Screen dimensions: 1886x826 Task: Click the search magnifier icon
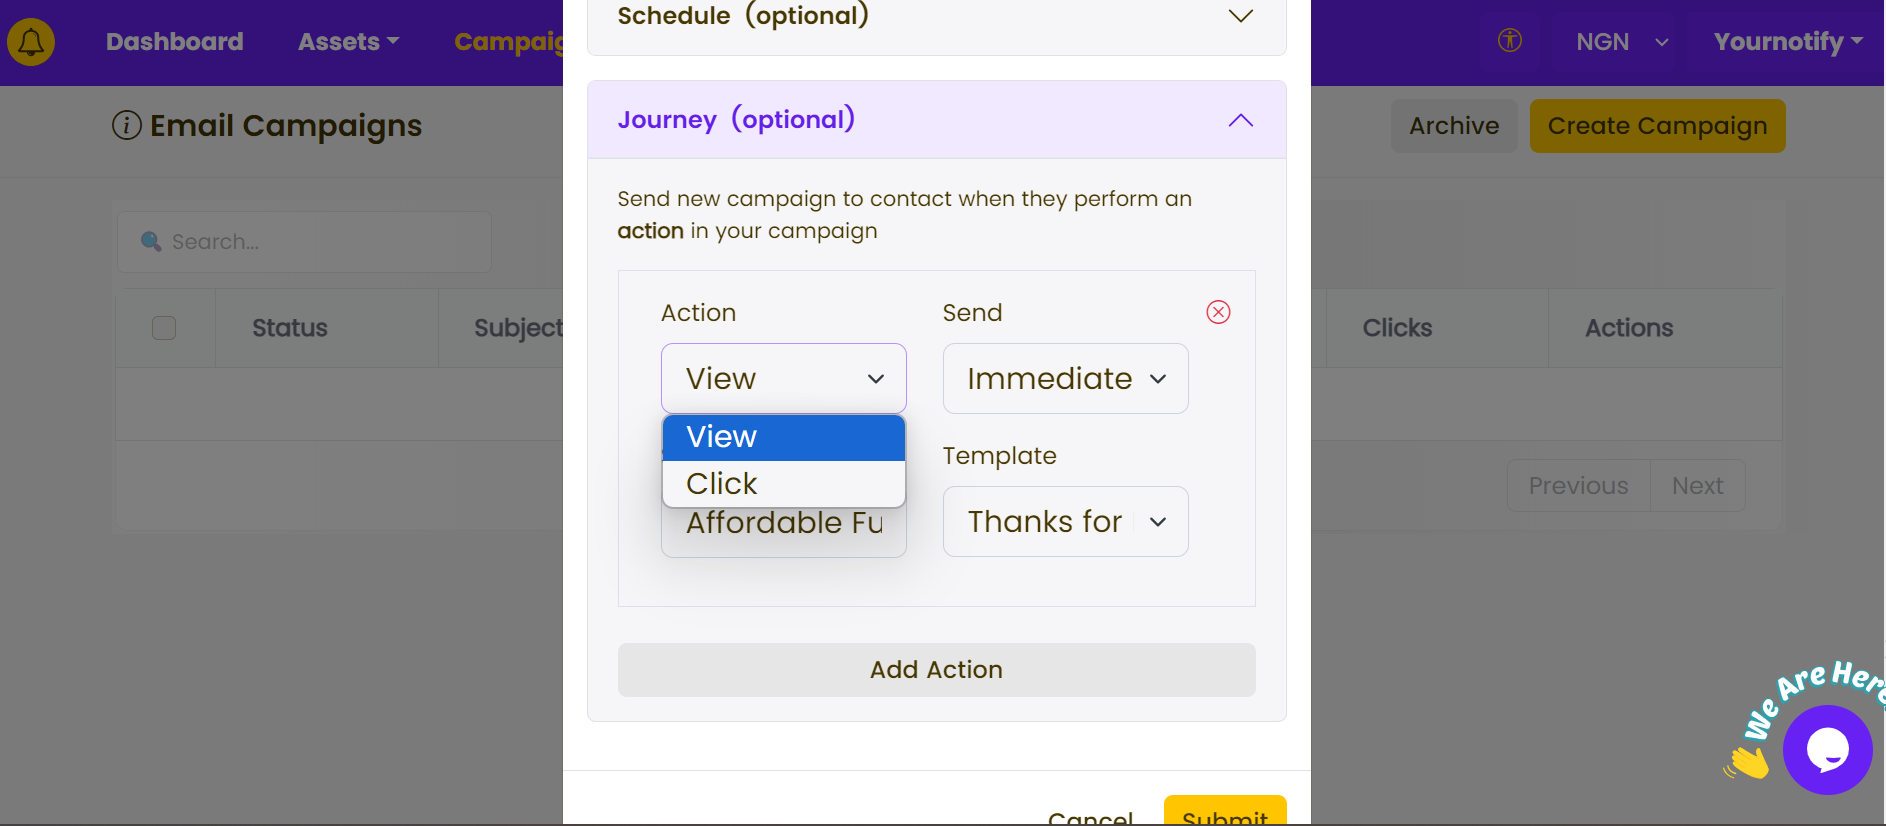point(151,242)
